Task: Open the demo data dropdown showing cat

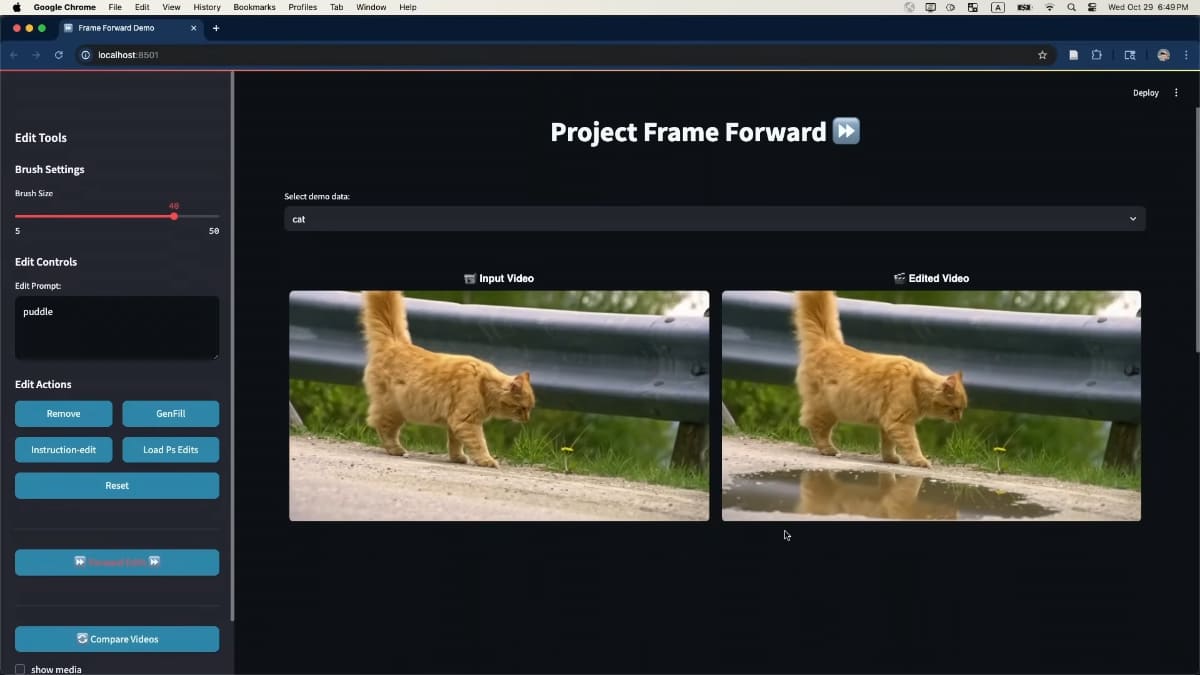Action: click(714, 218)
